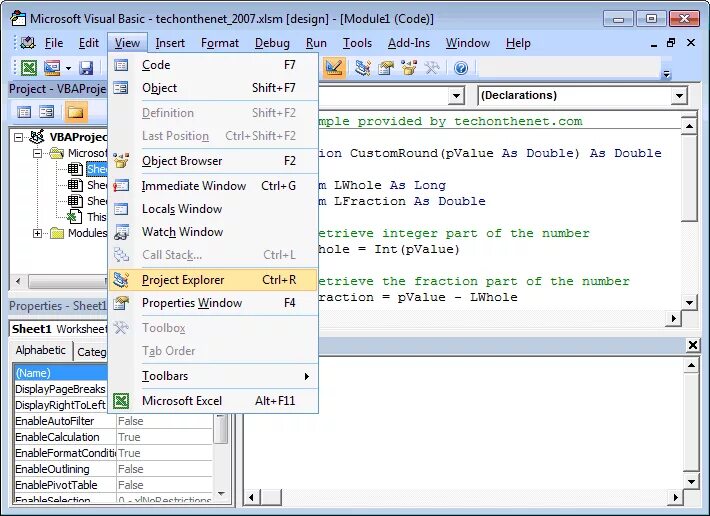Click the EnablePivotTable property row
Screen dimensions: 710x516
[113, 485]
